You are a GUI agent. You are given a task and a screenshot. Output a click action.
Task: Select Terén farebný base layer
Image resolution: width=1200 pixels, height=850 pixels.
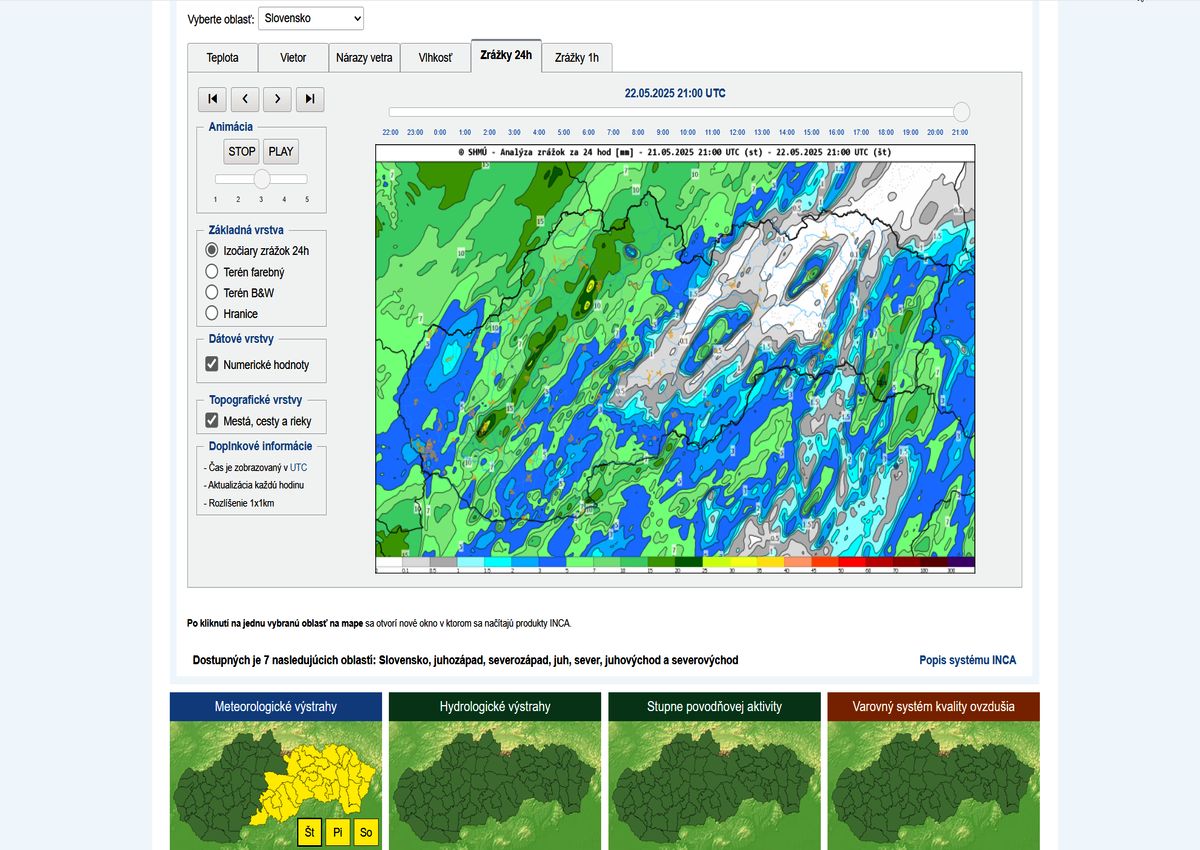212,272
